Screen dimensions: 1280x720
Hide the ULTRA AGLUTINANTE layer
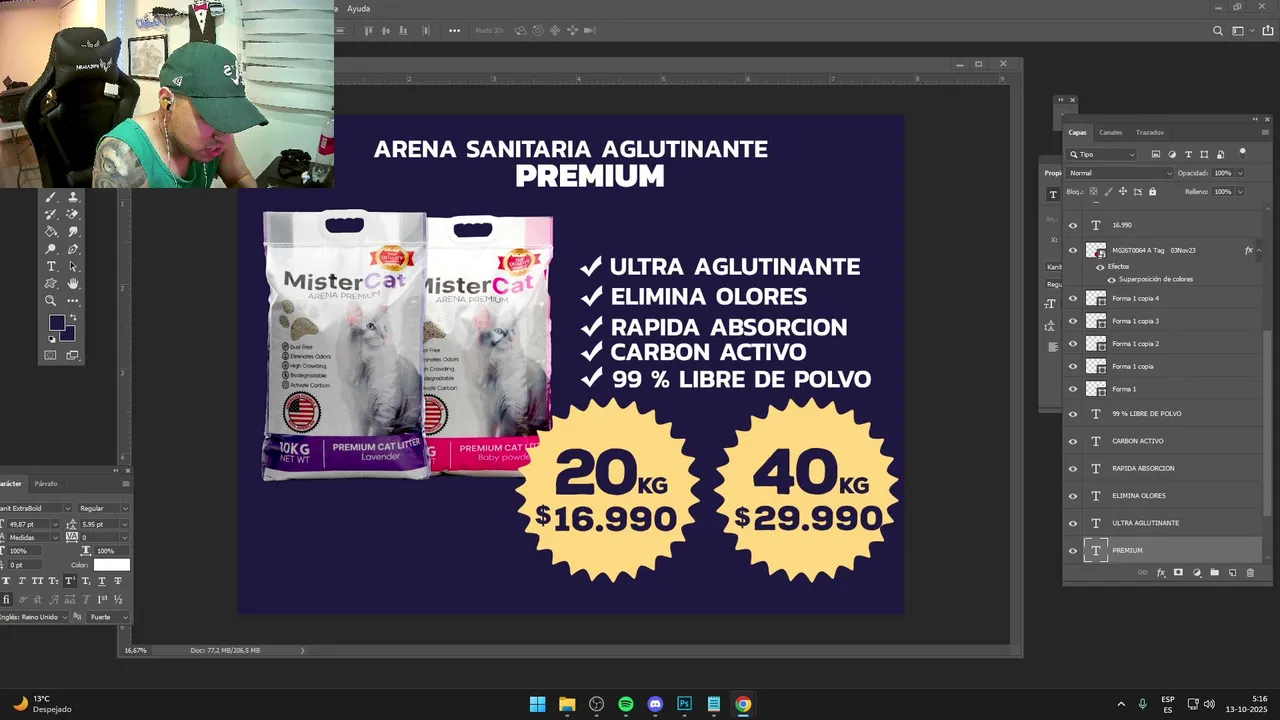(1073, 523)
